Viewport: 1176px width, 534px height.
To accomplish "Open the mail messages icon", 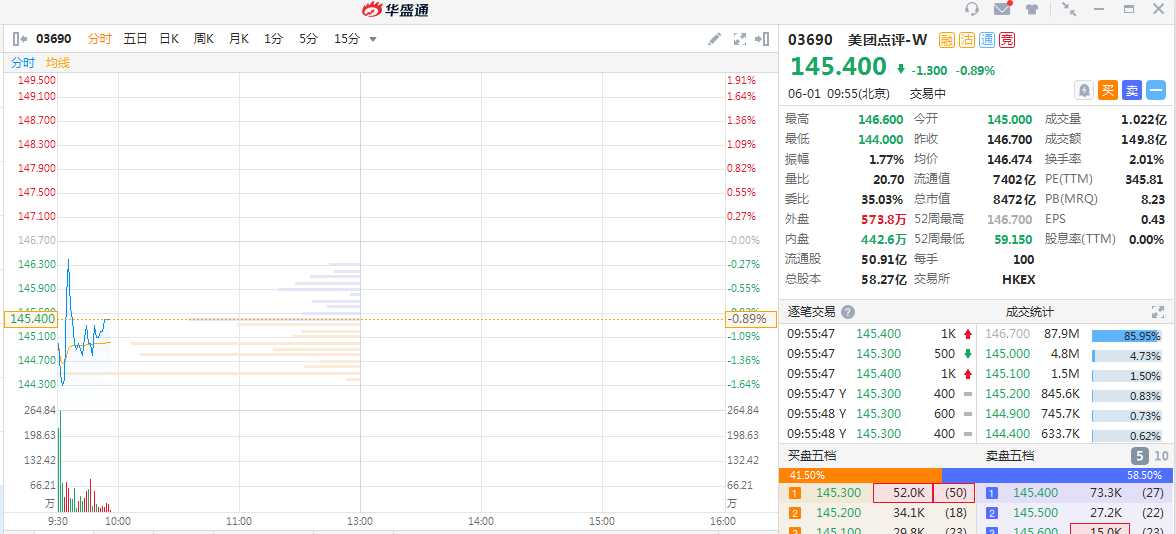I will (x=1002, y=9).
